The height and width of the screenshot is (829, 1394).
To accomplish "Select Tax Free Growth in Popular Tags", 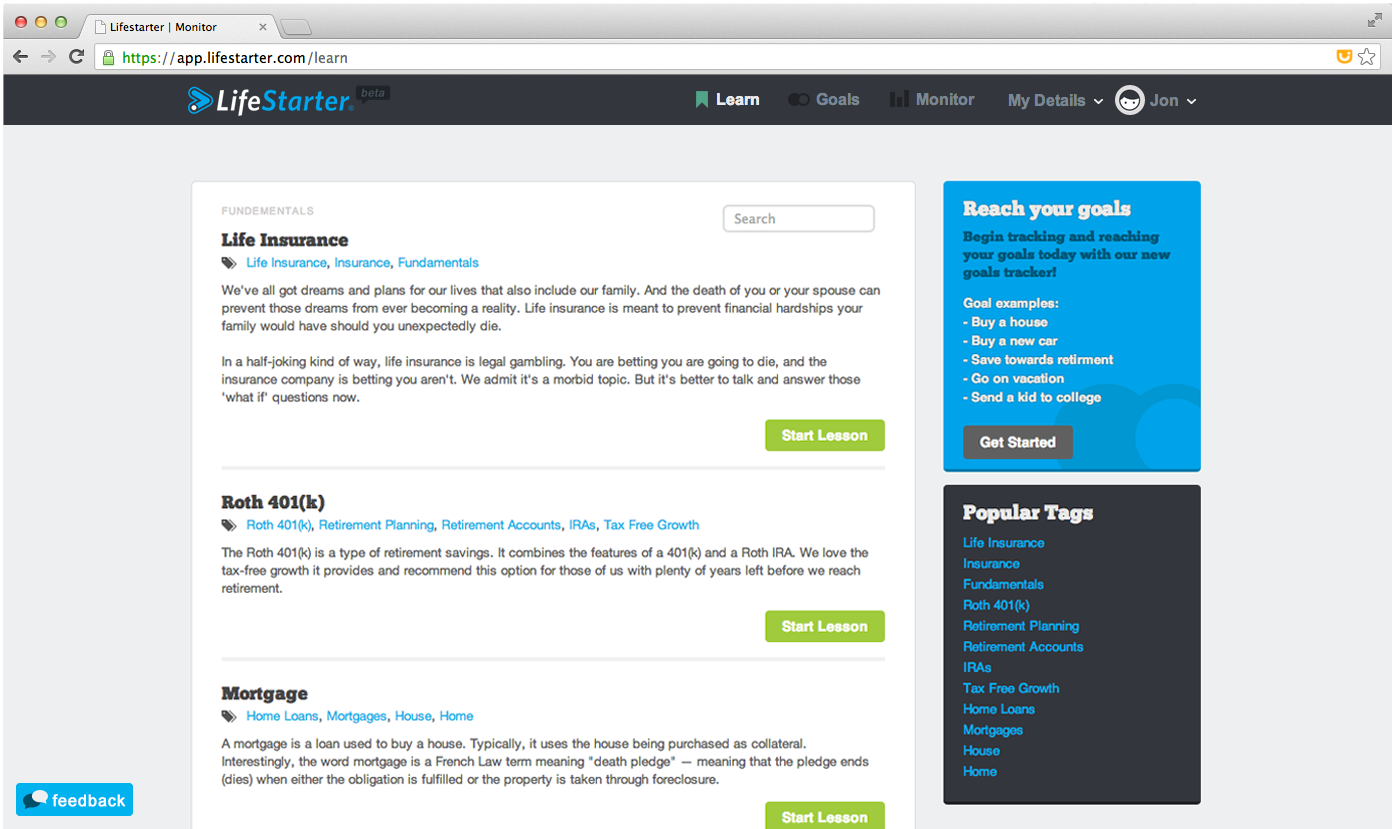I will [x=1011, y=688].
